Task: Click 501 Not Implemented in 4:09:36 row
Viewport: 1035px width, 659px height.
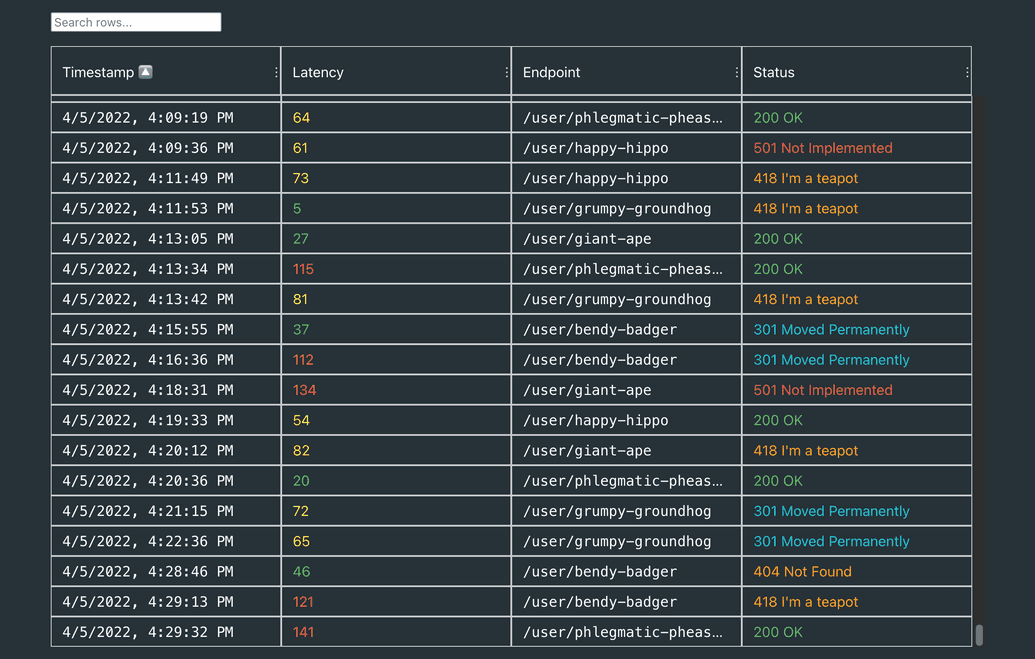Action: click(x=822, y=148)
